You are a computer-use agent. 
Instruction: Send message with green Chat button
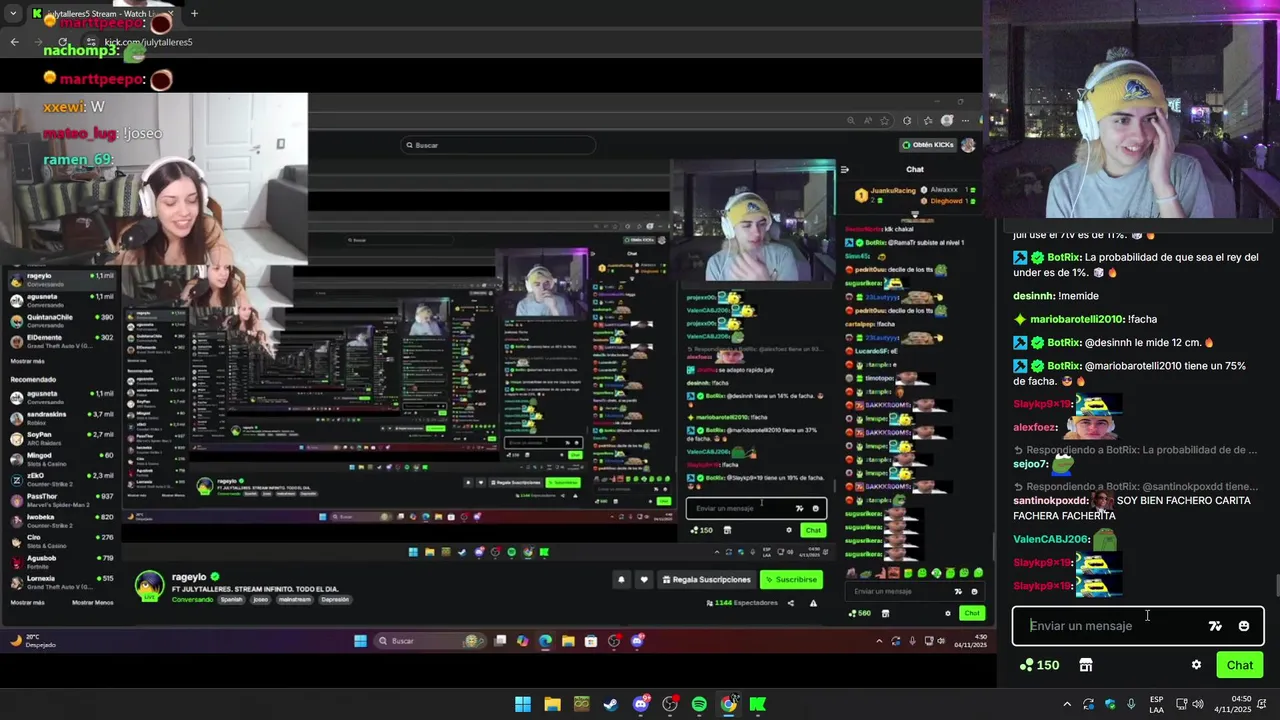pos(1240,665)
